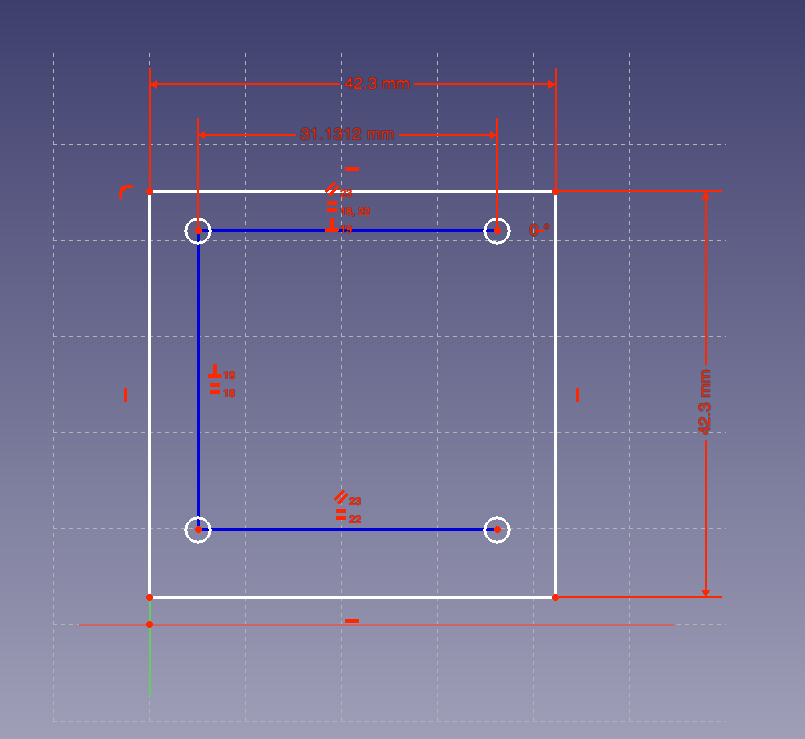Select the sketch origin point below the rectangle
This screenshot has height=739, width=805.
click(151, 622)
